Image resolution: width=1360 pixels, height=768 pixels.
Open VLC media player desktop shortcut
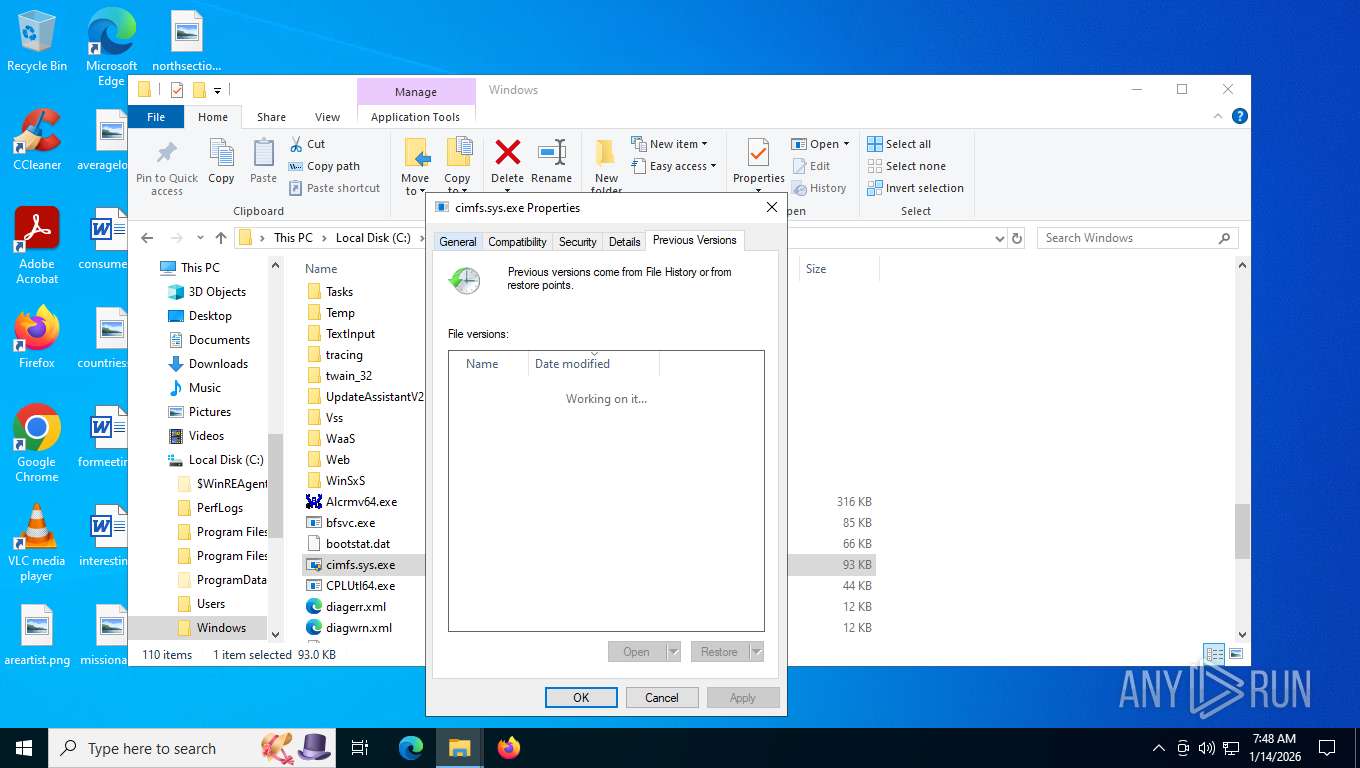37,543
